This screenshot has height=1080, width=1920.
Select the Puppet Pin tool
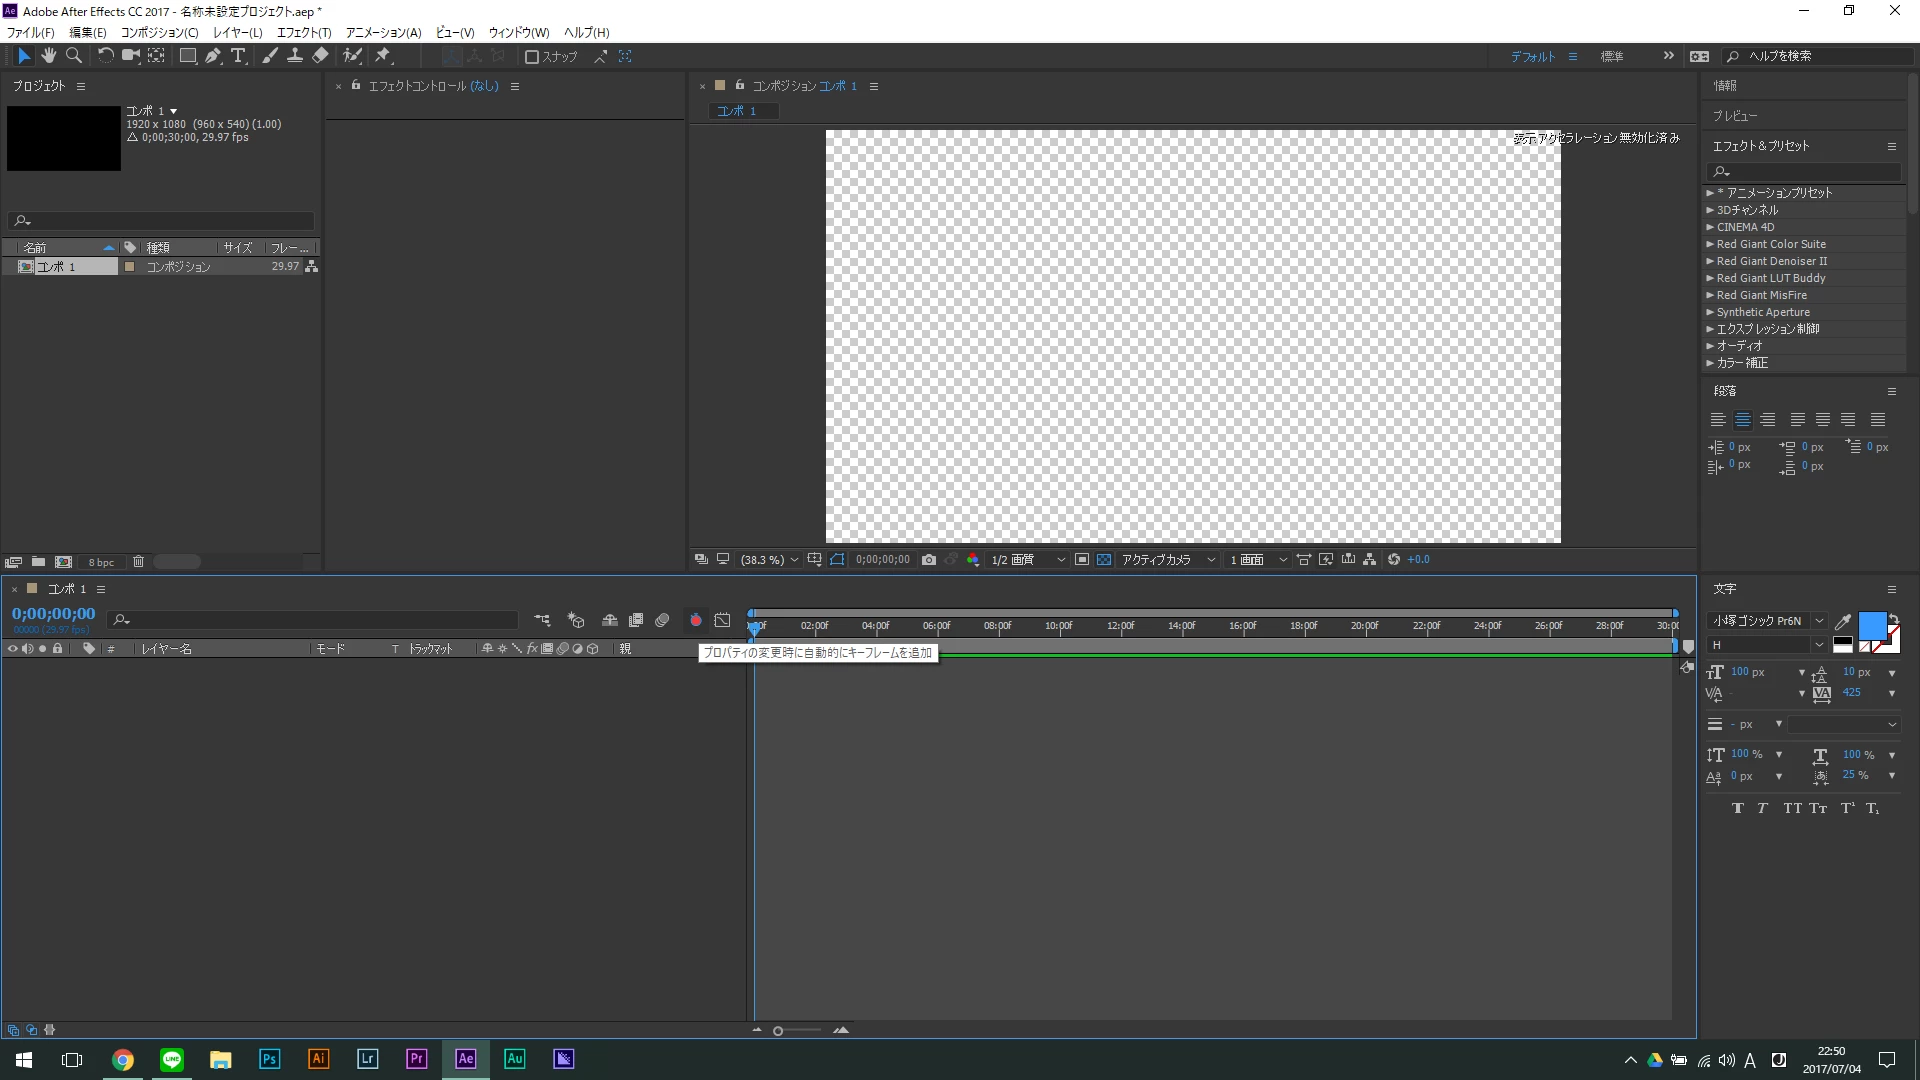tap(383, 56)
